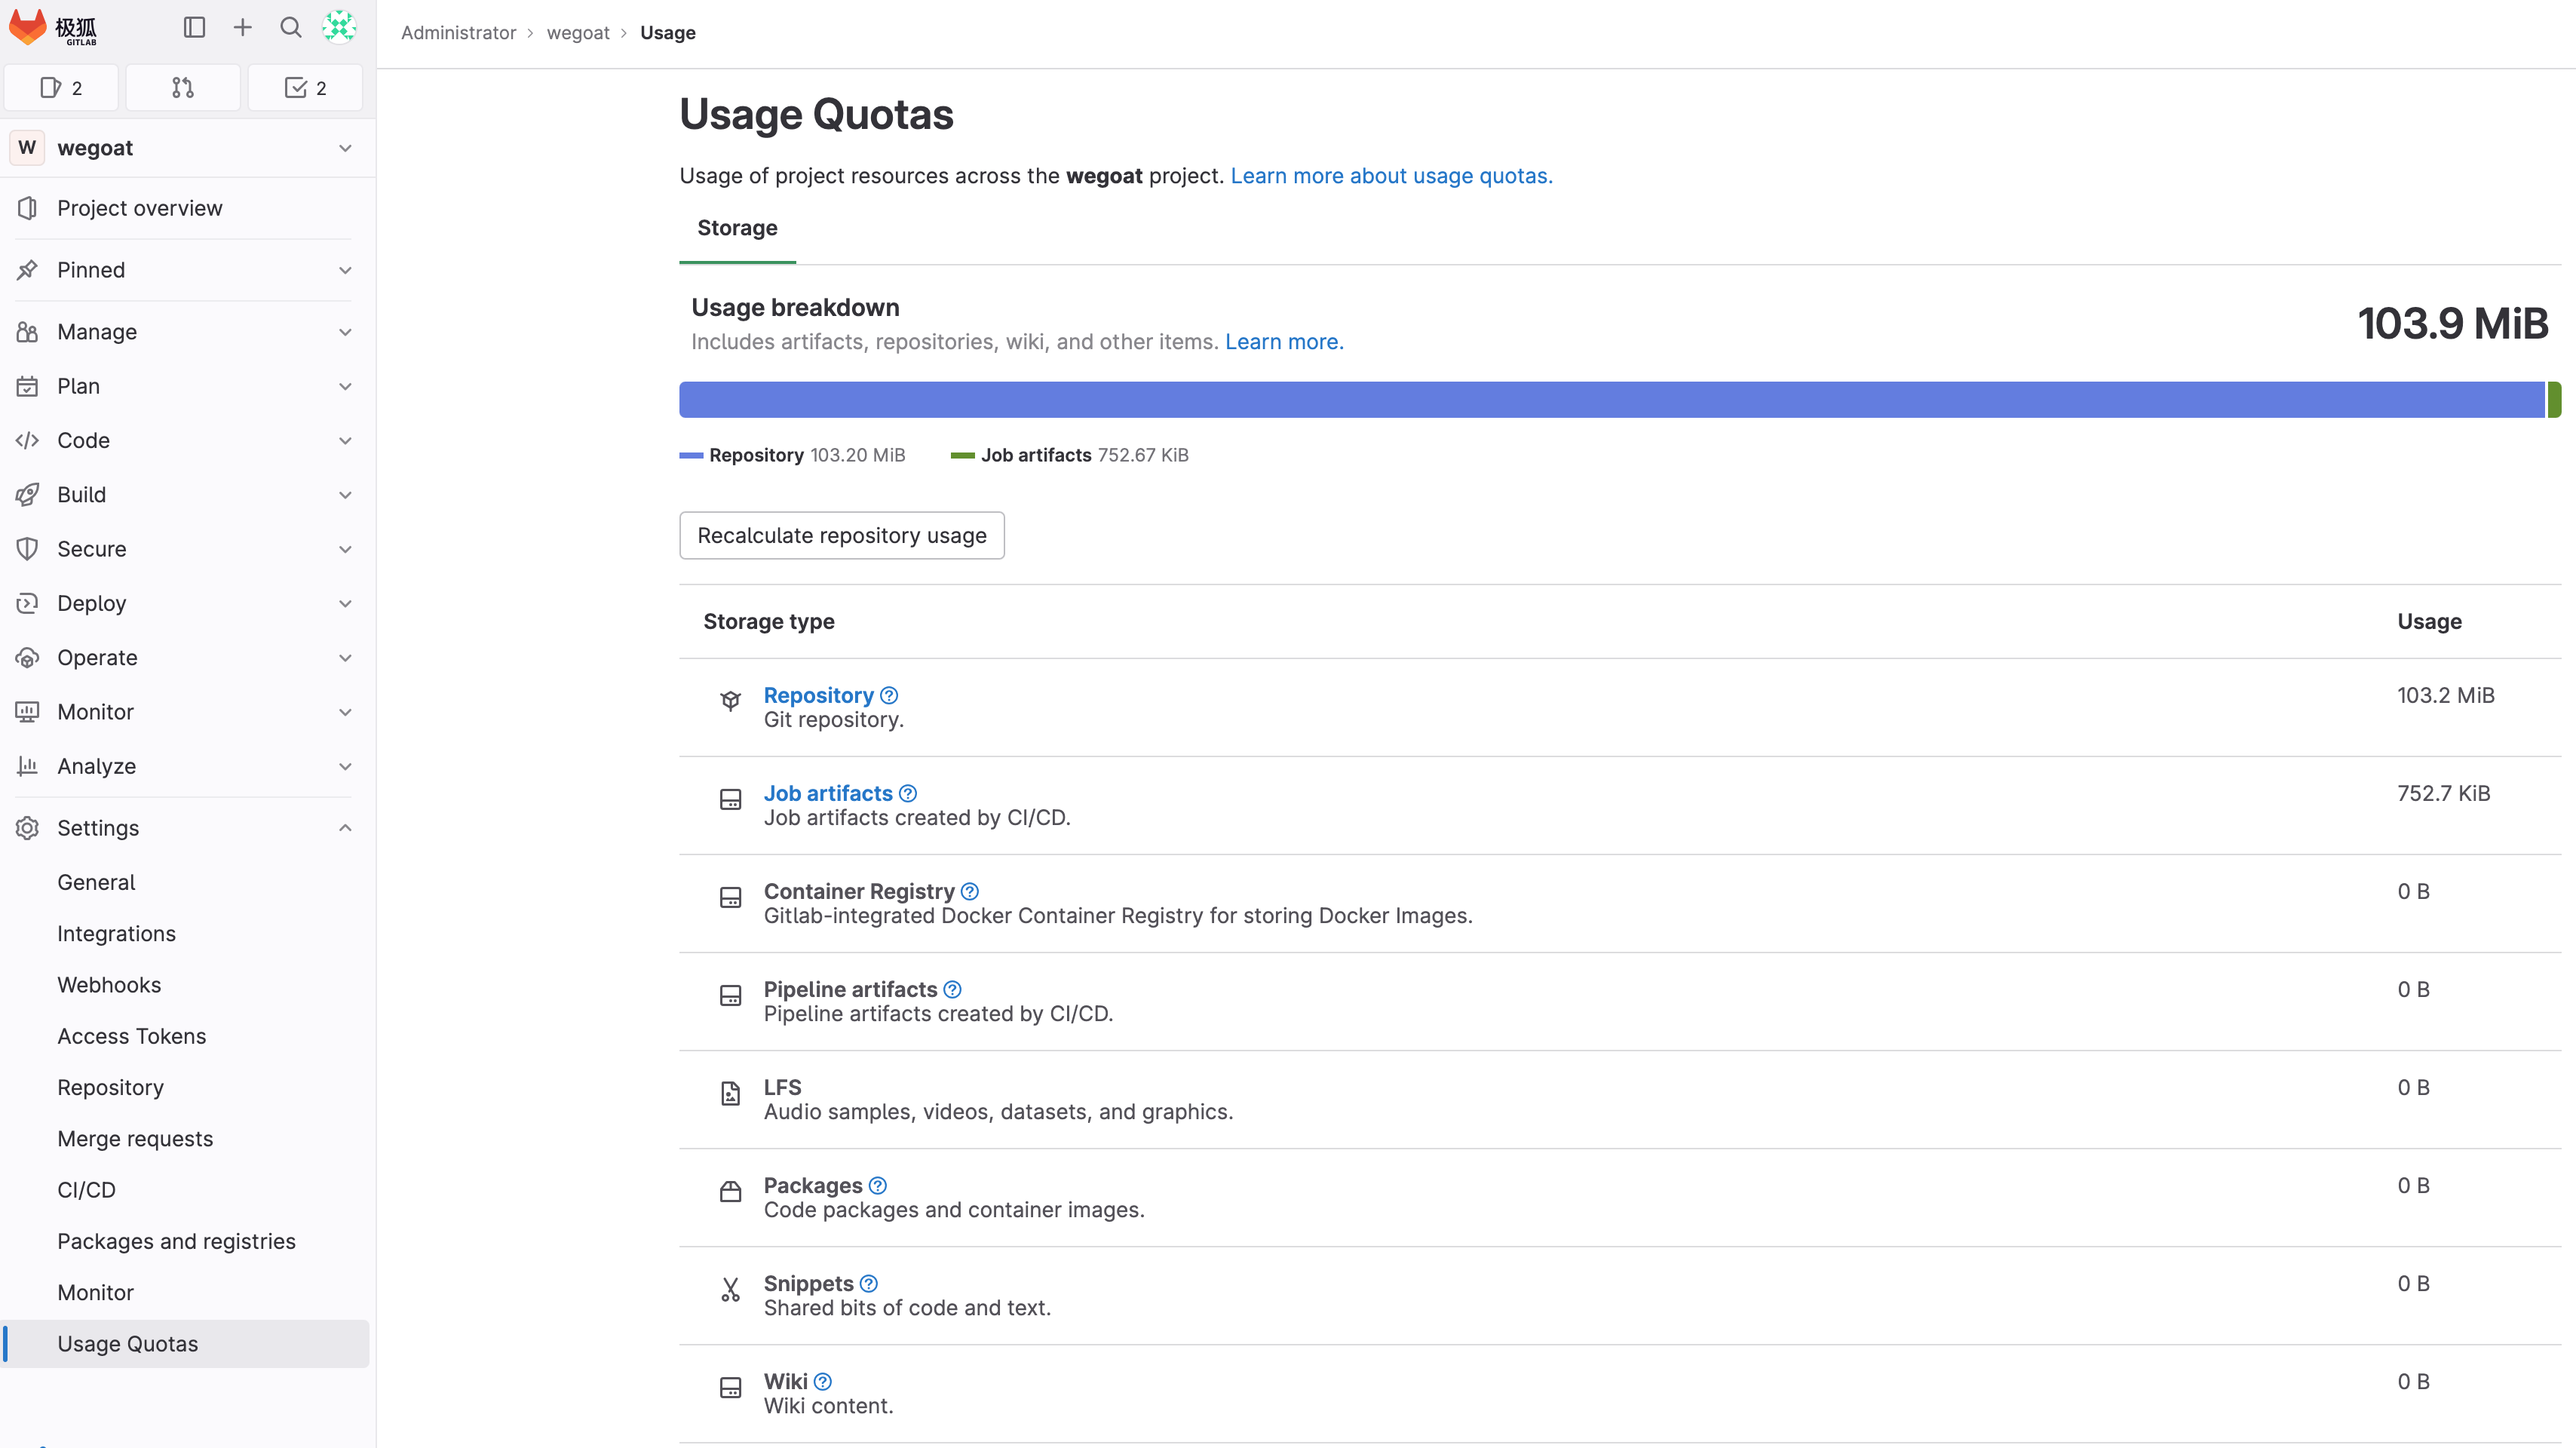Image resolution: width=2576 pixels, height=1448 pixels.
Task: Open CI/CD settings menu item
Action: point(87,1190)
